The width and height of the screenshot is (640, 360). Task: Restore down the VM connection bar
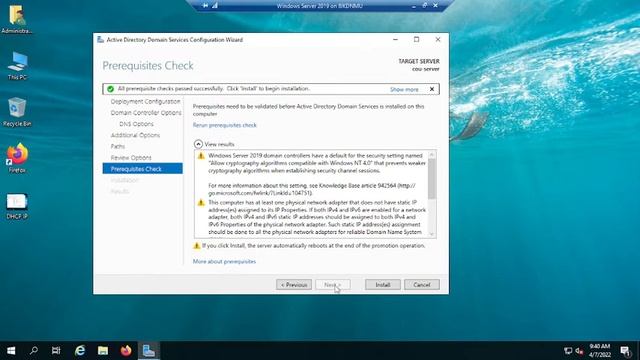[424, 6]
